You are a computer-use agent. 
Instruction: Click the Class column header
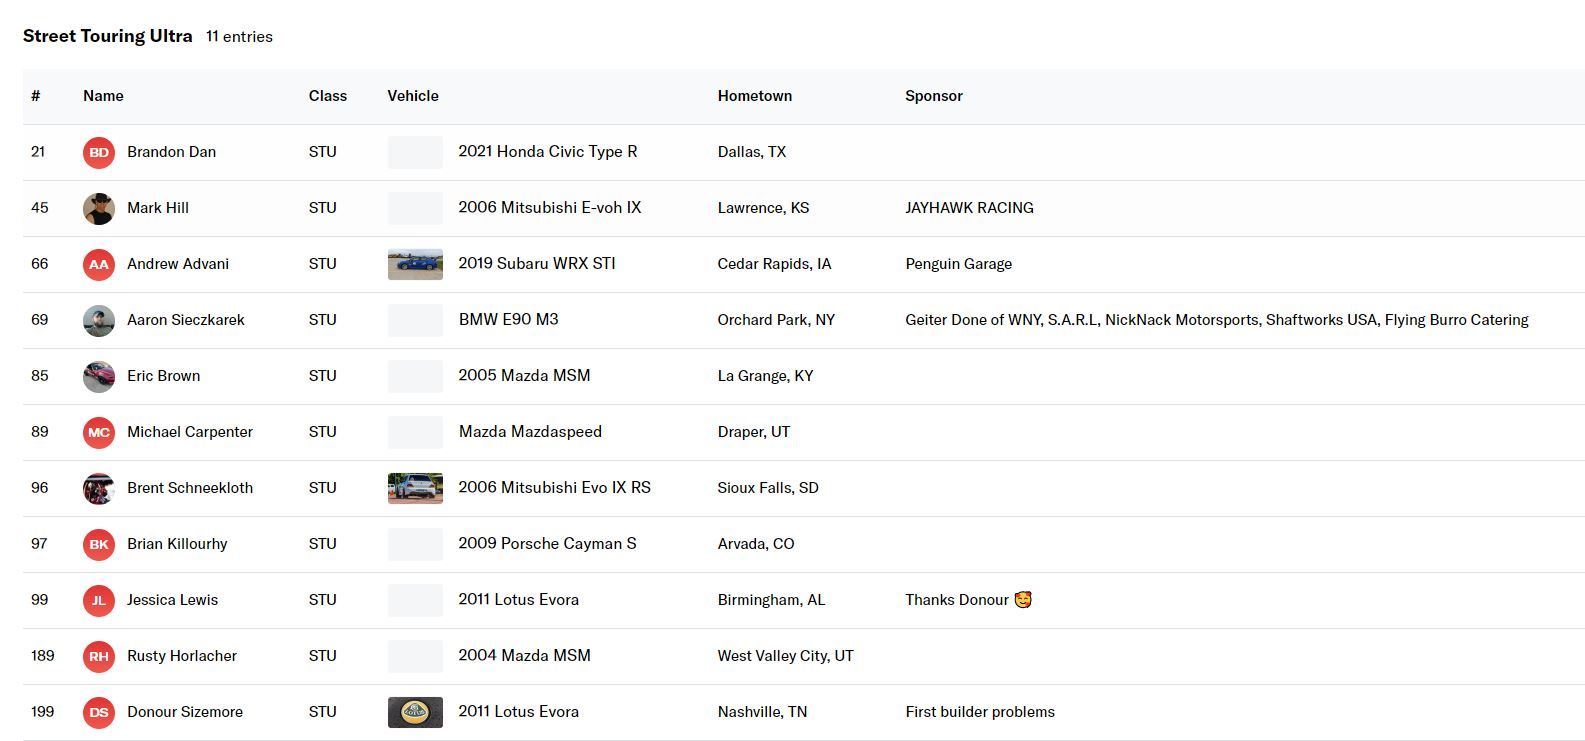(327, 96)
